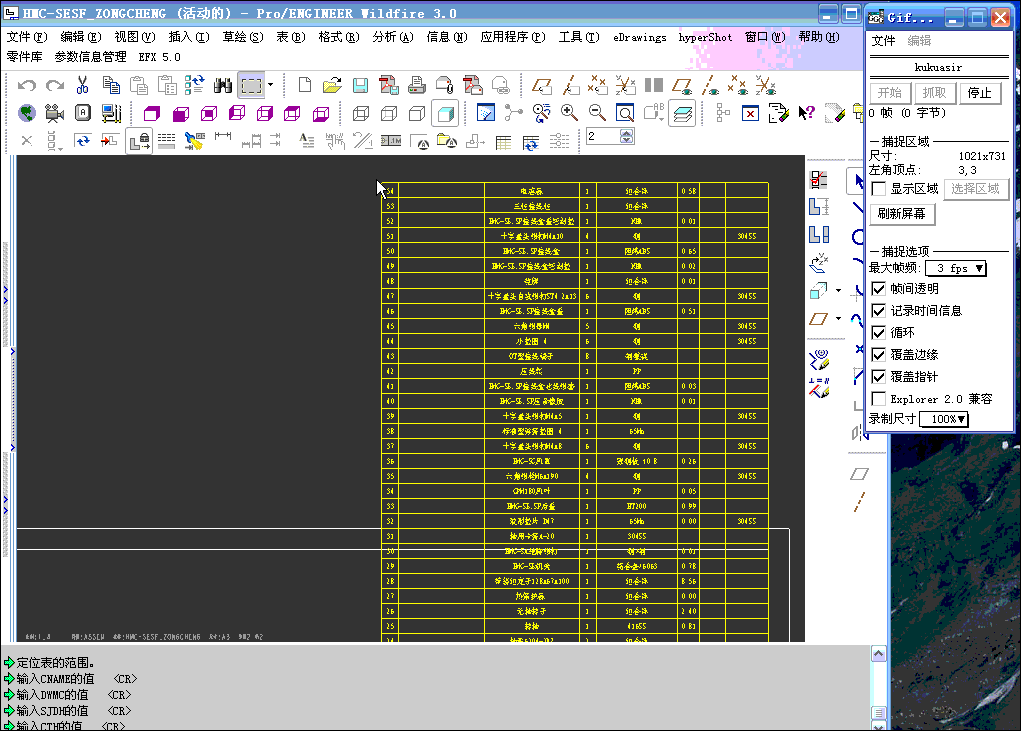Viewport: 1021px width, 731px height.
Task: Toggle 覆盖边缘 checkbox
Action: pyautogui.click(x=878, y=355)
